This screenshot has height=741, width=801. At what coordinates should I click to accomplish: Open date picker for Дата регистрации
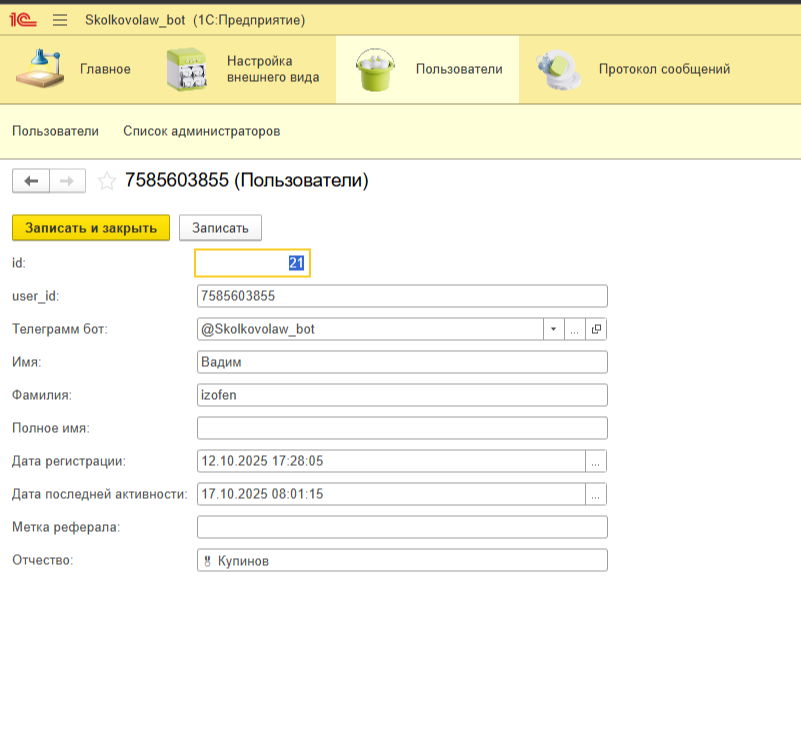[x=596, y=461]
